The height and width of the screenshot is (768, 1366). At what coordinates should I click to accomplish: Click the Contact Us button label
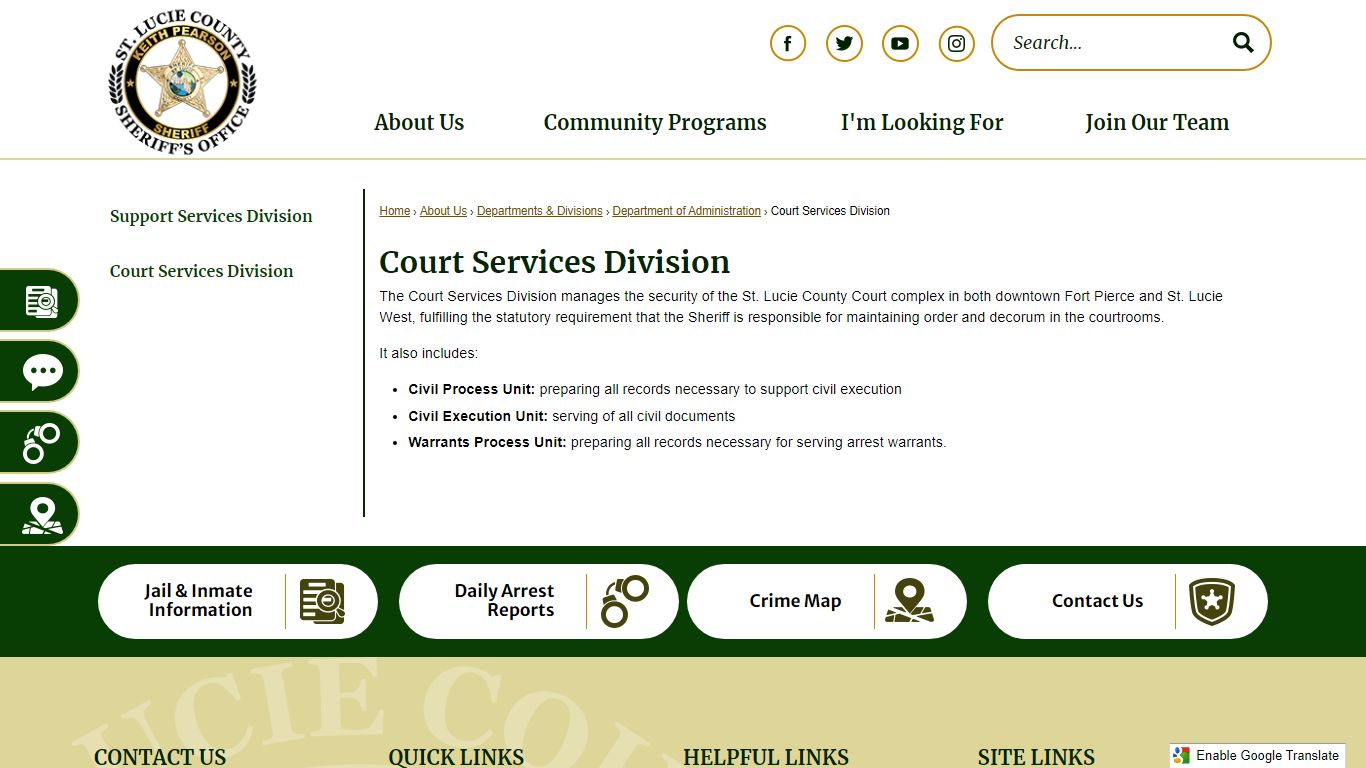pos(1097,601)
